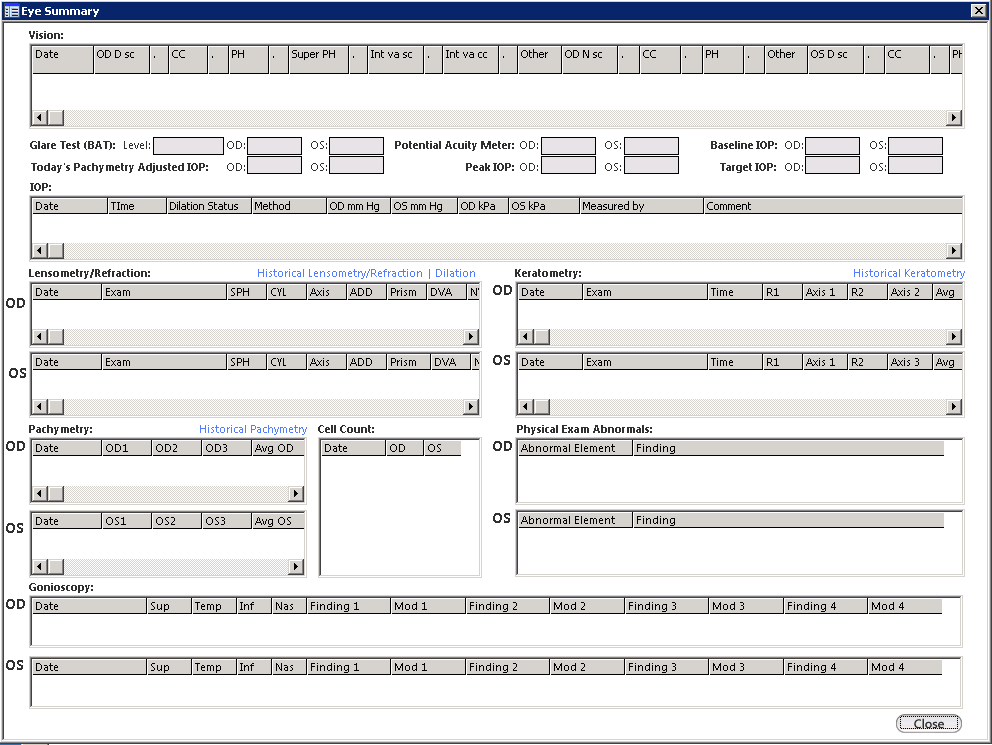The width and height of the screenshot is (992, 745).
Task: Open Historical Keratometry link
Action: tap(908, 273)
